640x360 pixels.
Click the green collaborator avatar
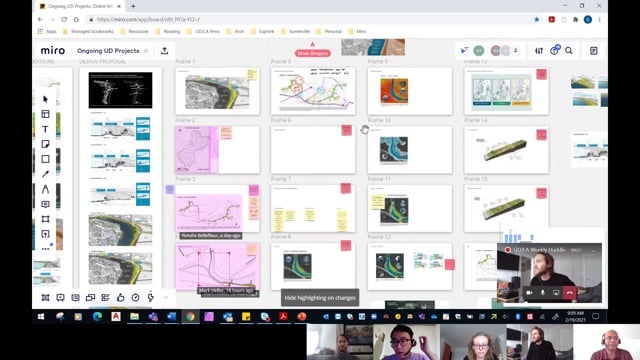[x=479, y=51]
